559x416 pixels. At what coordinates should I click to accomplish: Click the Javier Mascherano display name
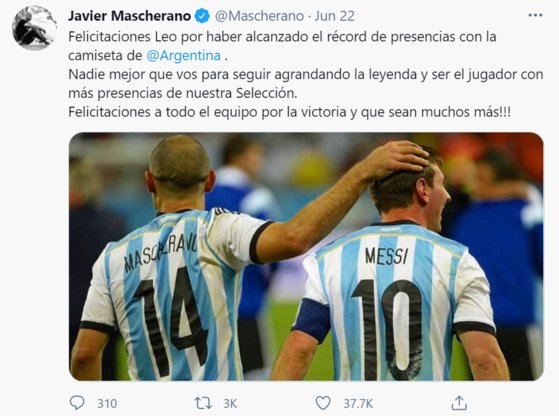tap(129, 16)
